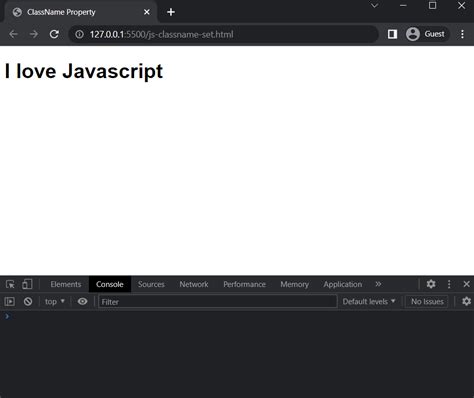Open the top JavaScript context dropdown
Image resolution: width=474 pixels, height=398 pixels.
click(x=55, y=302)
